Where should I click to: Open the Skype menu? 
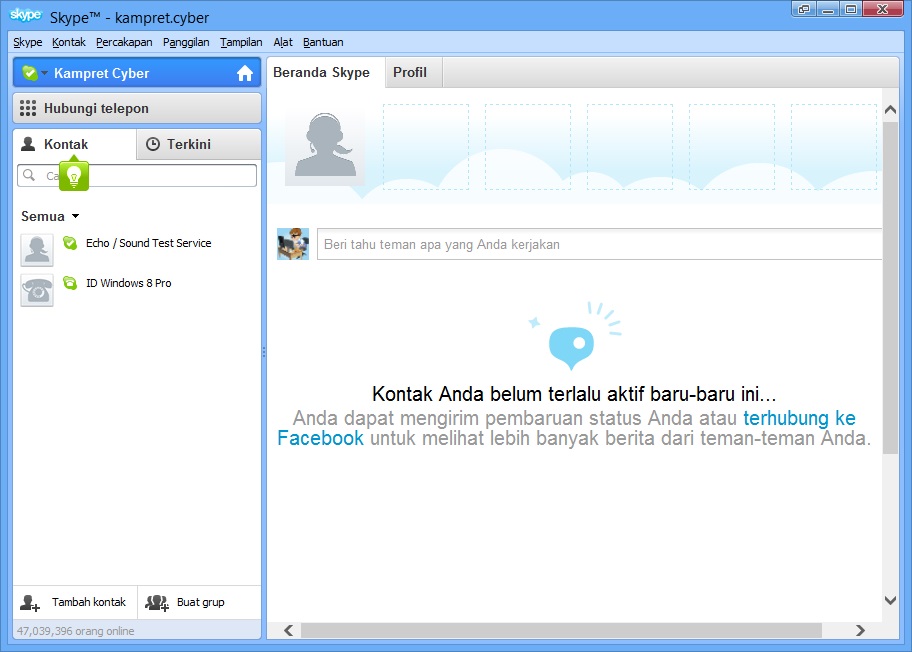click(x=27, y=42)
